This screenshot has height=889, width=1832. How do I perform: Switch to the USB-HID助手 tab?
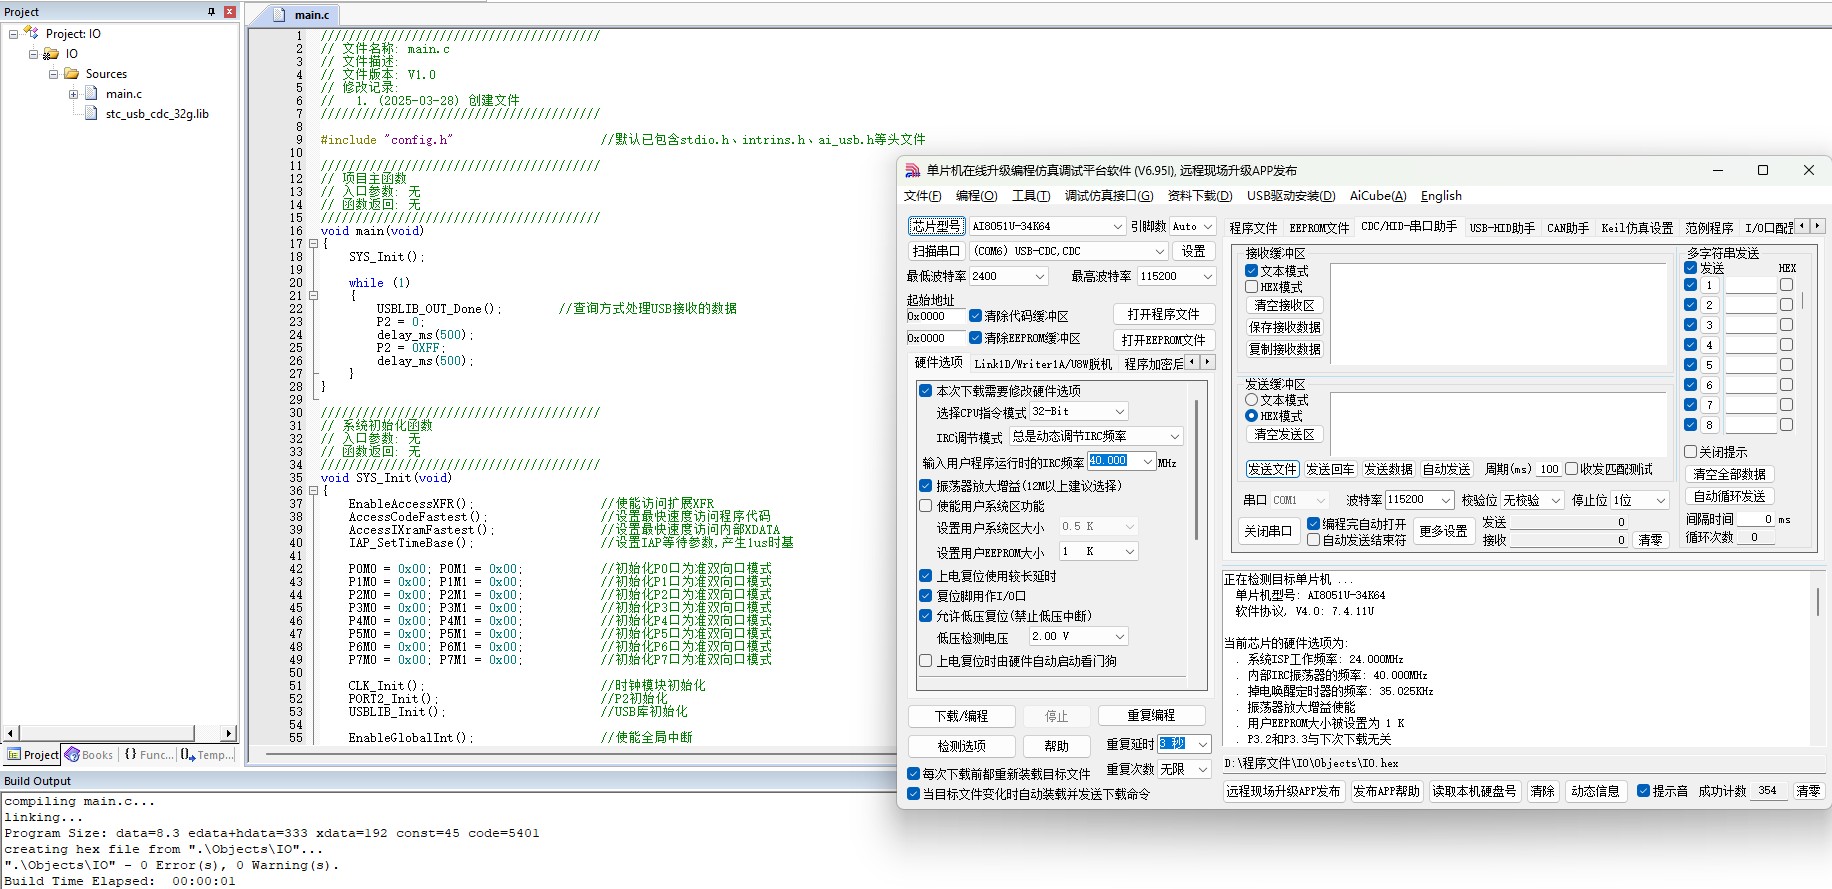[1502, 228]
